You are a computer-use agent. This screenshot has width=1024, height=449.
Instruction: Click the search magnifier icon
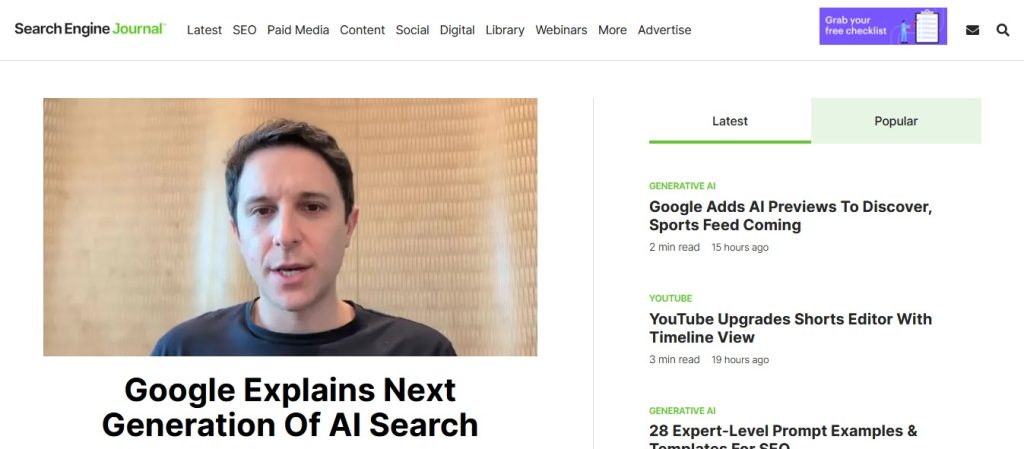[1002, 30]
